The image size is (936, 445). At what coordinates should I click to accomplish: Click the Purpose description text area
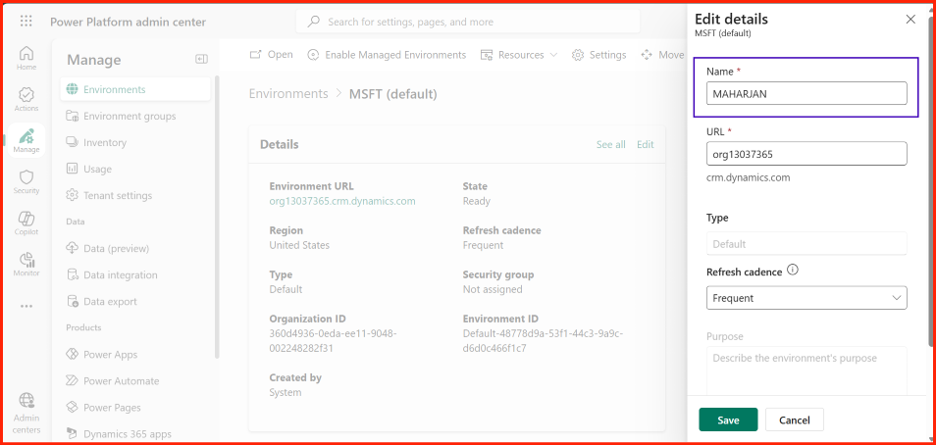(x=806, y=370)
